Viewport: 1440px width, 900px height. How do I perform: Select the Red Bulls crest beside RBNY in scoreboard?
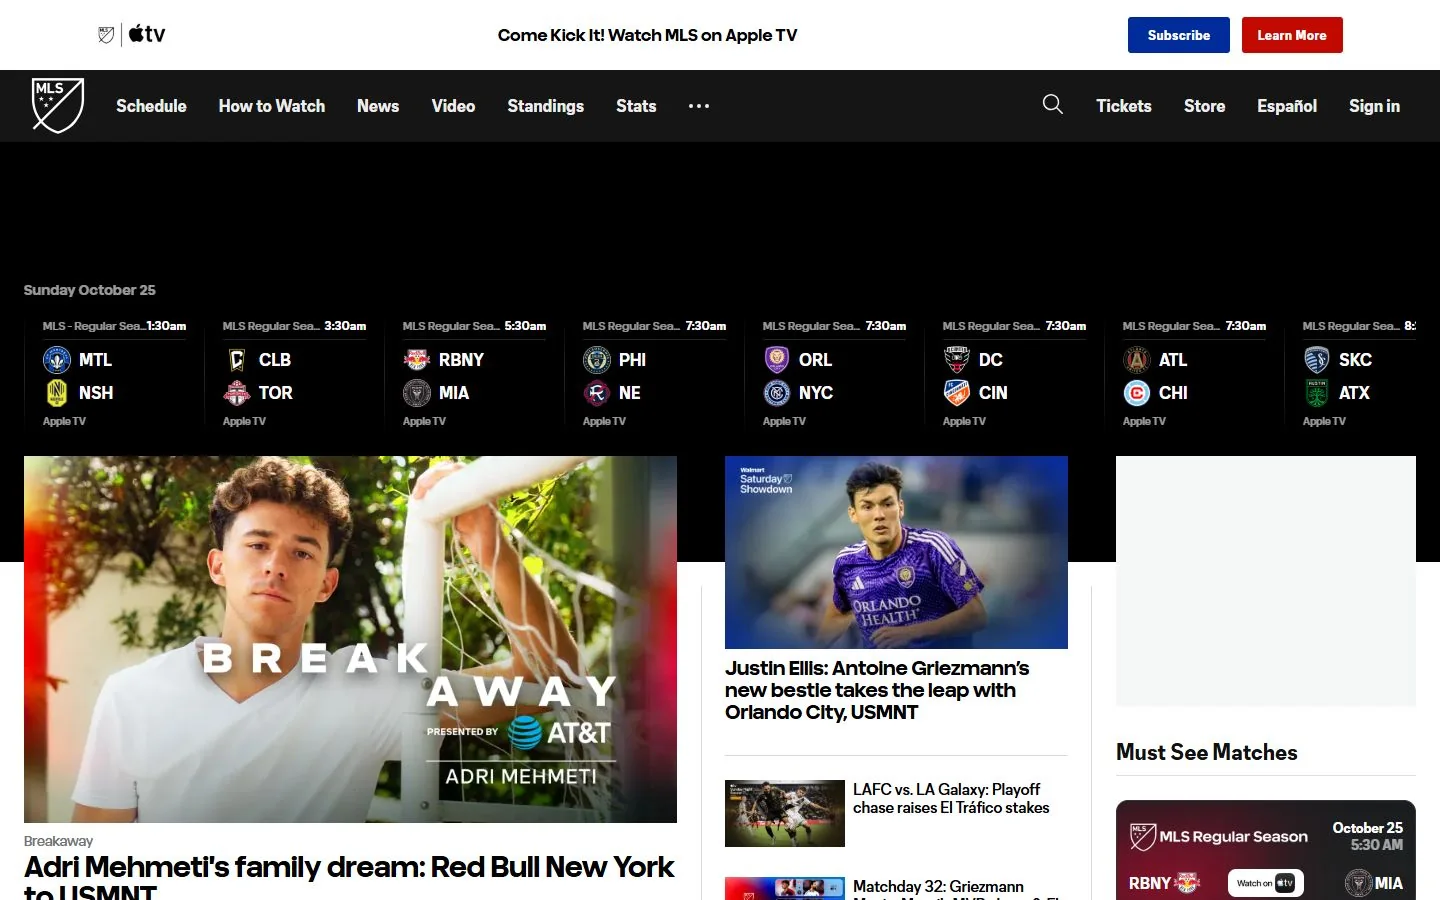click(x=417, y=360)
